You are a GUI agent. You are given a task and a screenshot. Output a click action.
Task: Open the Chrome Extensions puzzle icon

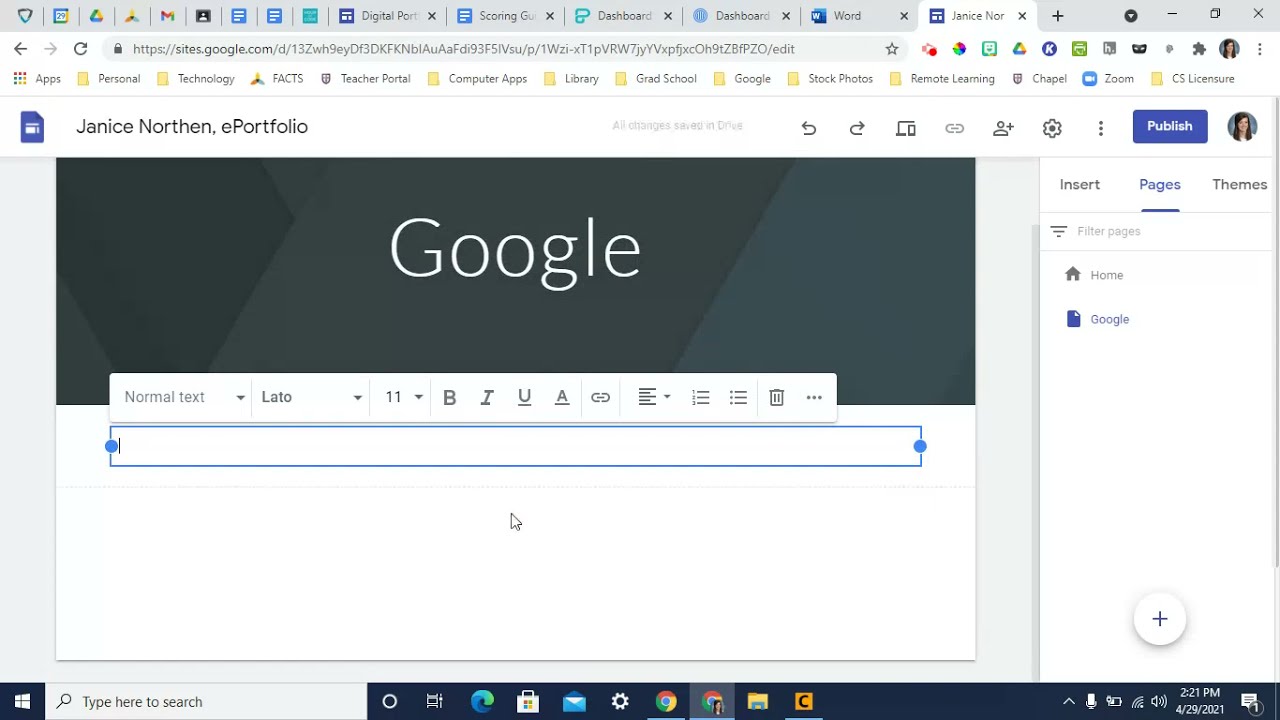tap(1199, 48)
